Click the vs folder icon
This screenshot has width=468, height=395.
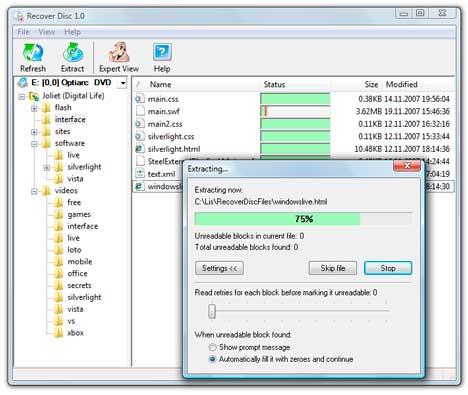point(59,321)
